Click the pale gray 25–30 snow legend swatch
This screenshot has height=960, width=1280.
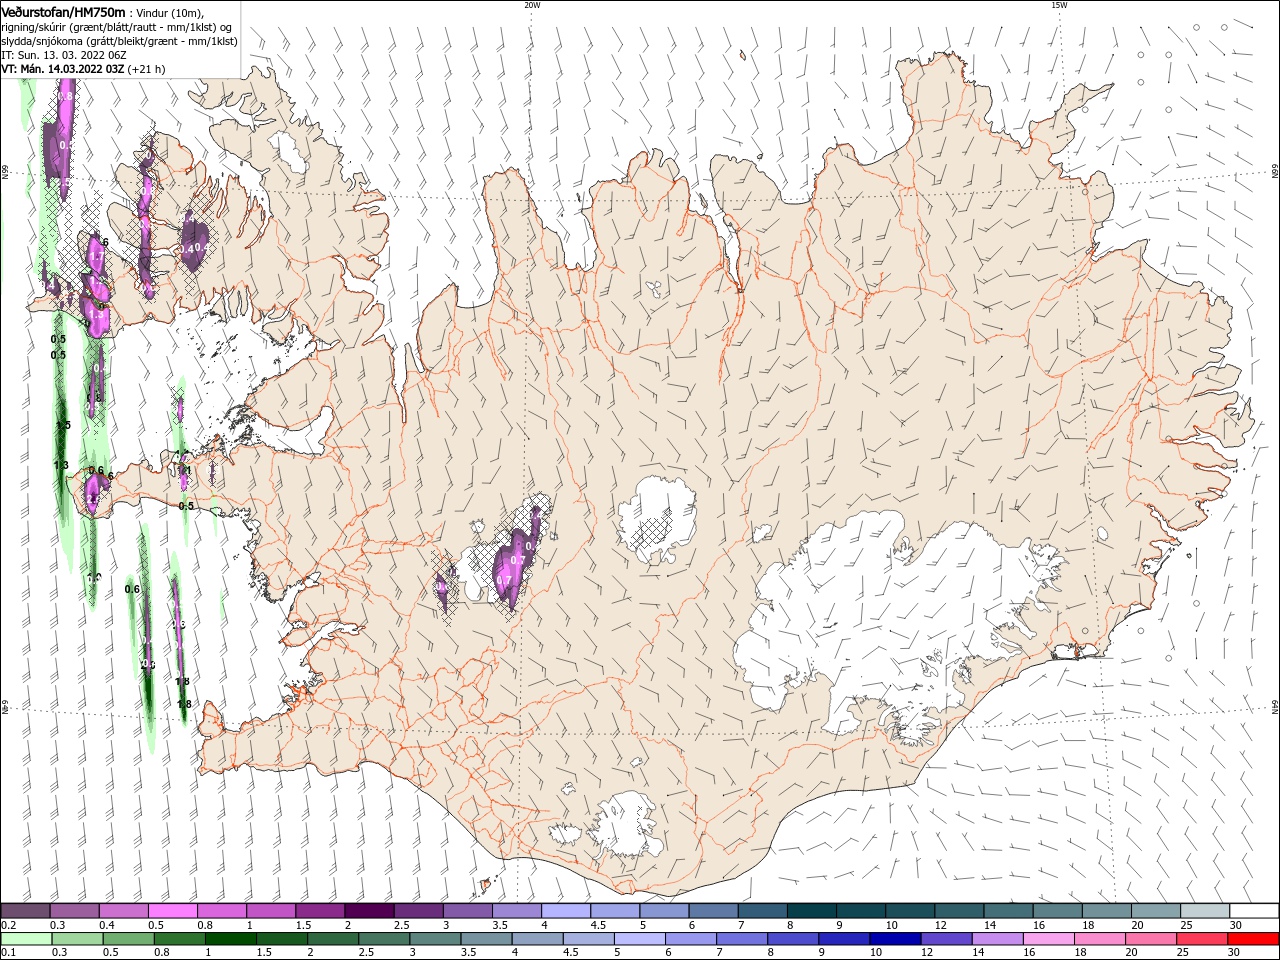[x=1205, y=911]
